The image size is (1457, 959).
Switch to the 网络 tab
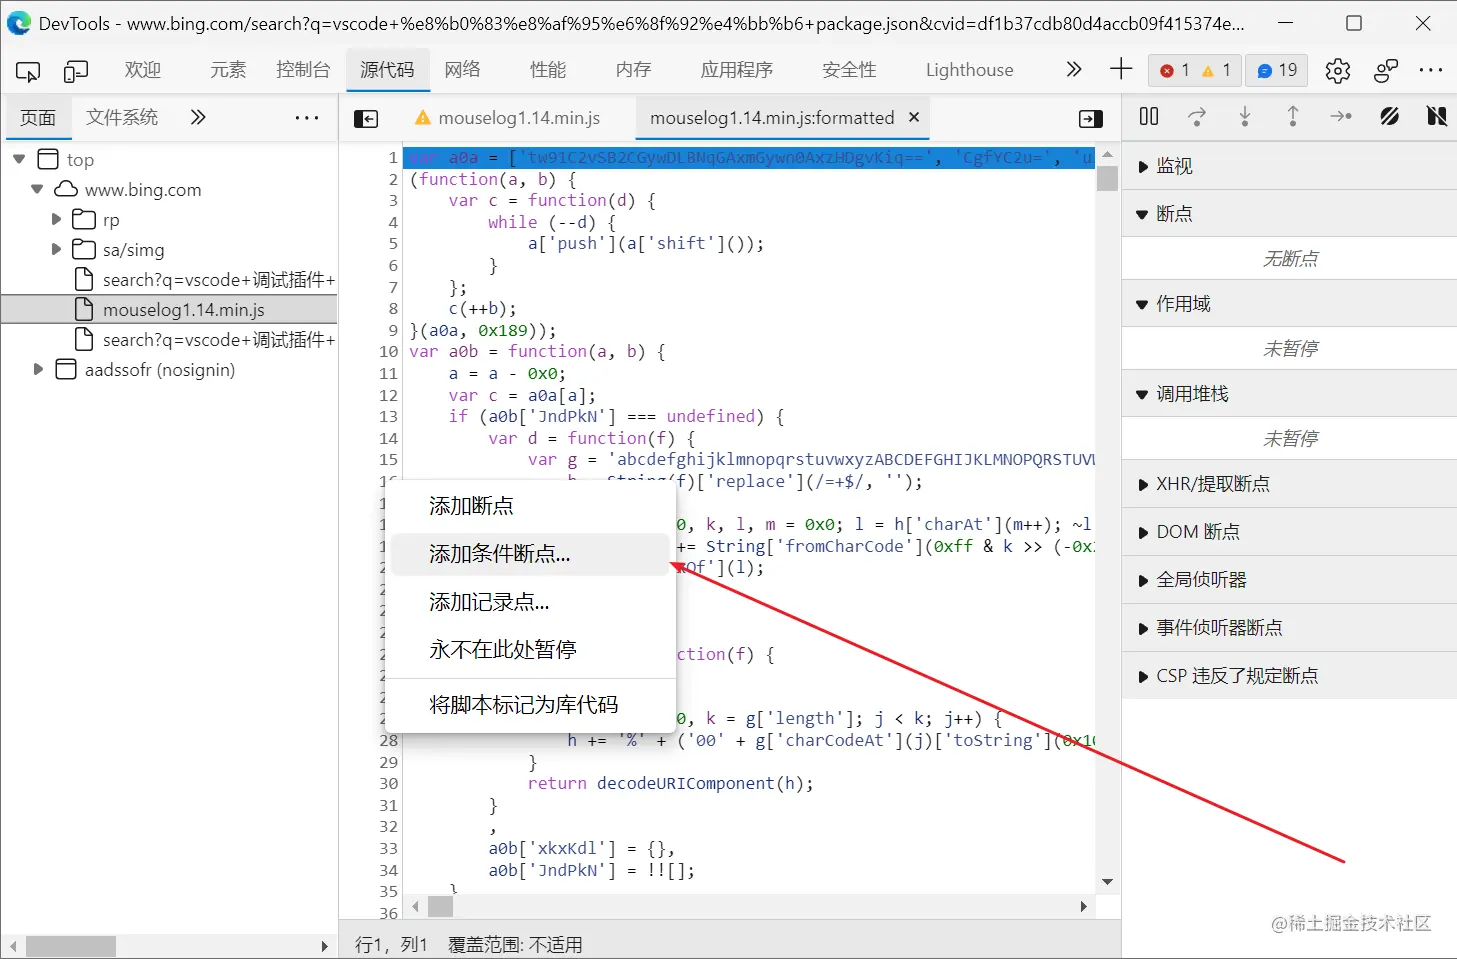point(462,70)
